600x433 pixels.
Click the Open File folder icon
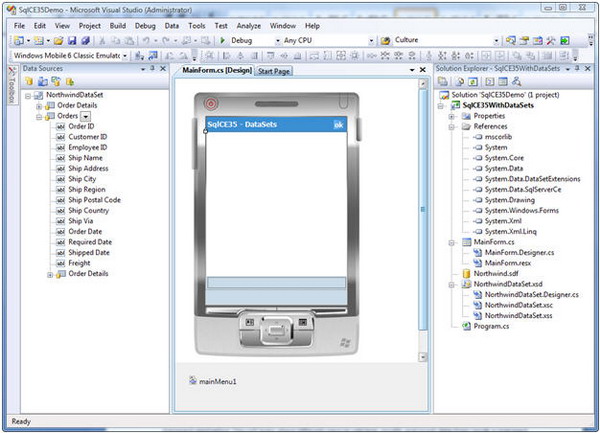(x=59, y=41)
